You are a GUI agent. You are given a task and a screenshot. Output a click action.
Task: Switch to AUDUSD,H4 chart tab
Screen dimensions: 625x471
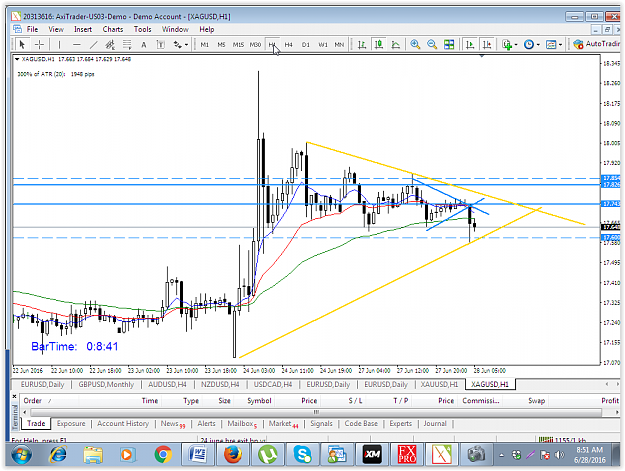(167, 384)
